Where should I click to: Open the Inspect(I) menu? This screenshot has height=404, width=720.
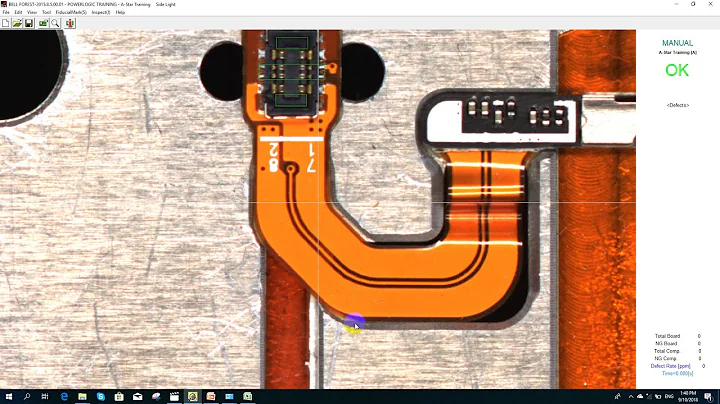tap(101, 12)
